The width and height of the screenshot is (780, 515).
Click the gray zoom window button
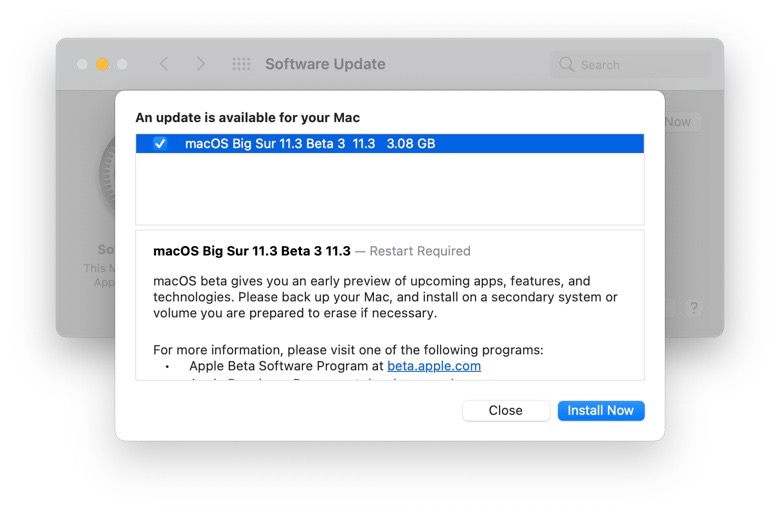[122, 64]
